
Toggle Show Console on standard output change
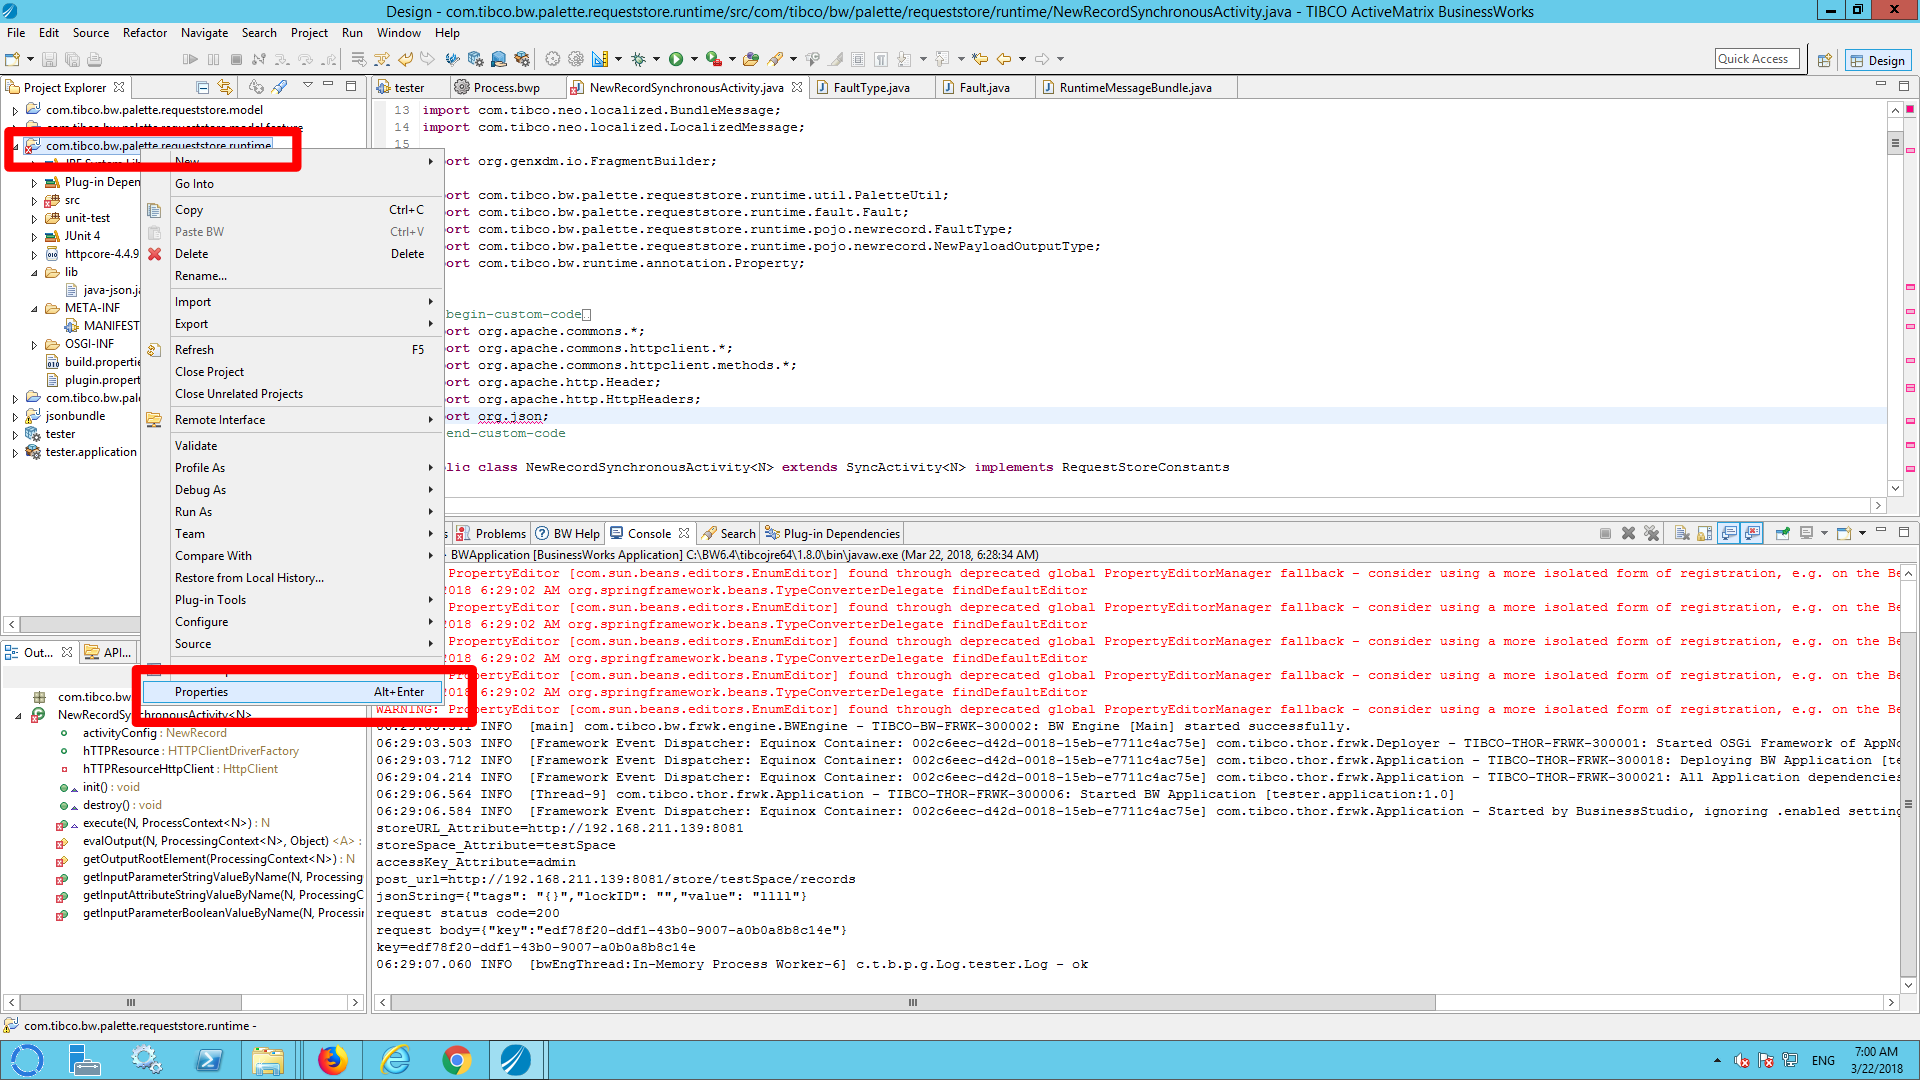pyautogui.click(x=1729, y=533)
